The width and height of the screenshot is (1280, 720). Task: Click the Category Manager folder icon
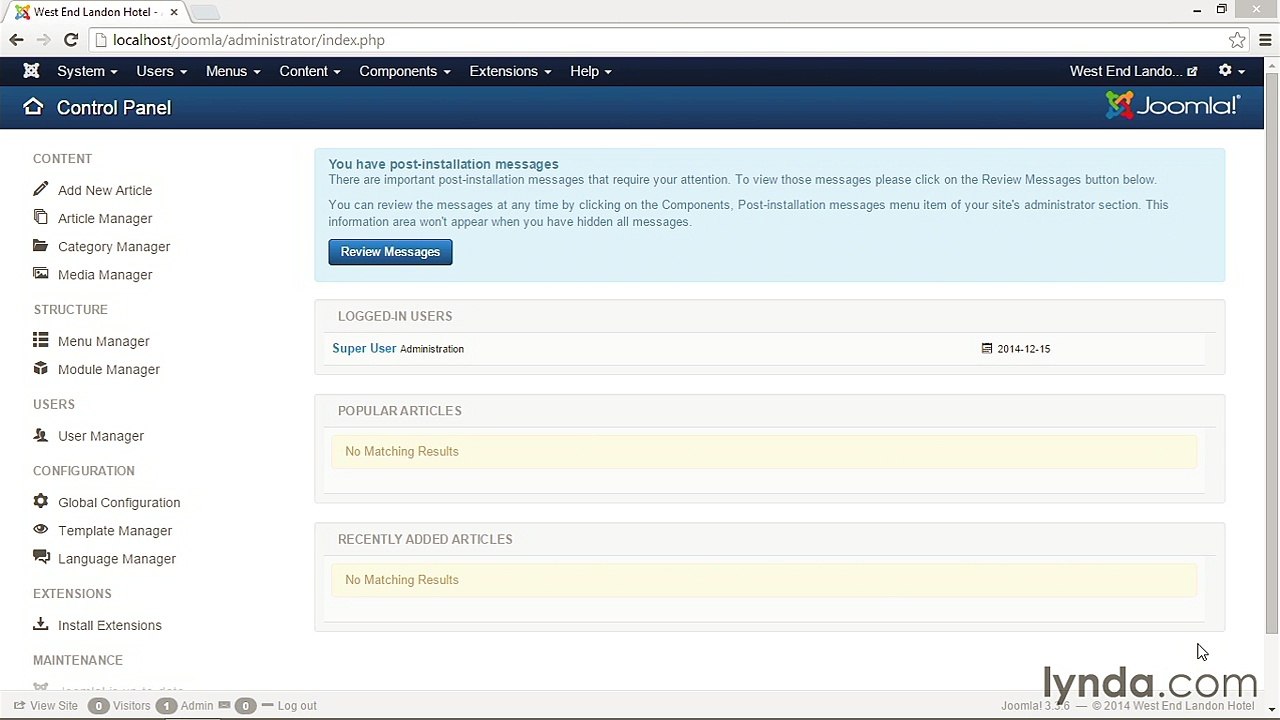point(40,245)
